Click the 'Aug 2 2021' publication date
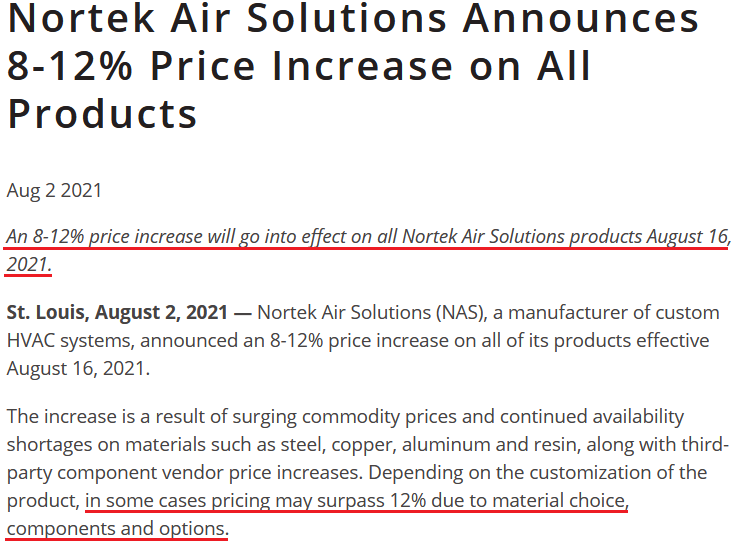The width and height of the screenshot is (738, 542). (54, 191)
